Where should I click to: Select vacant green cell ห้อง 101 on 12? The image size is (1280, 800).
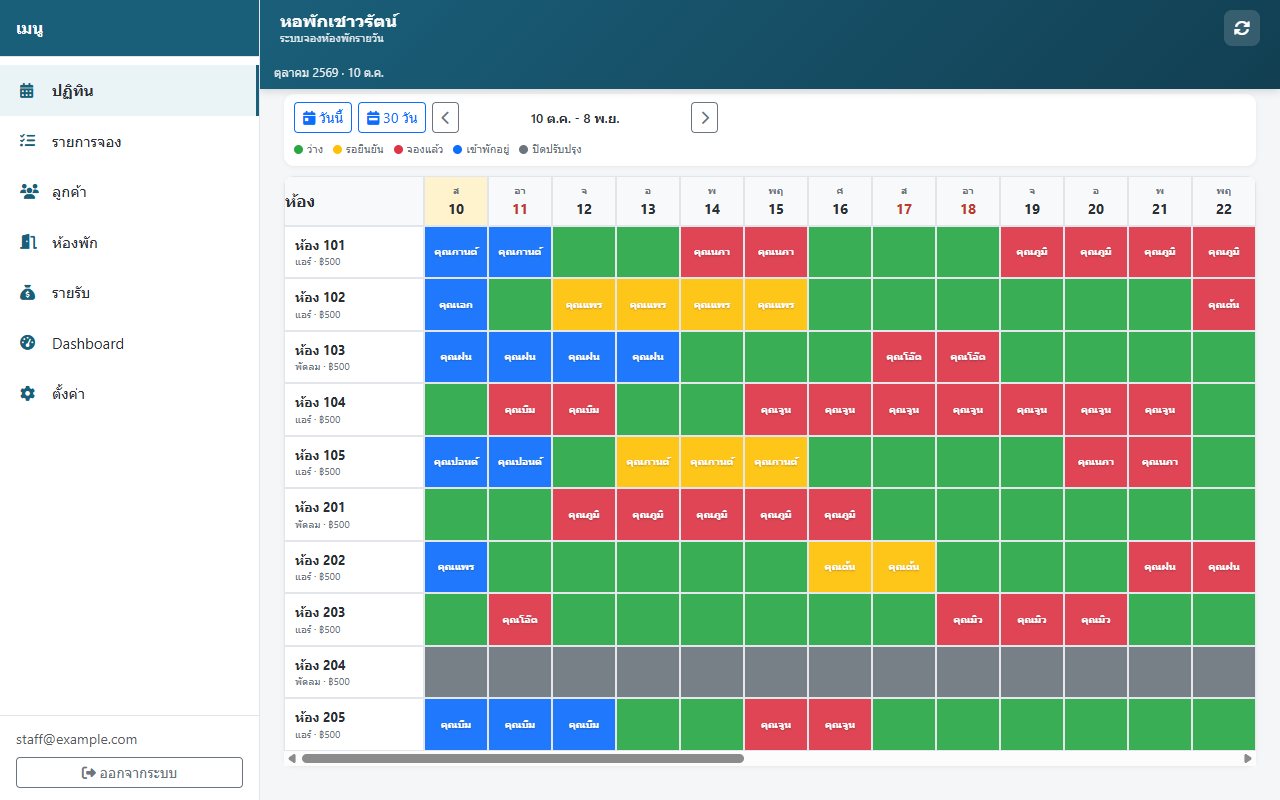coord(584,252)
